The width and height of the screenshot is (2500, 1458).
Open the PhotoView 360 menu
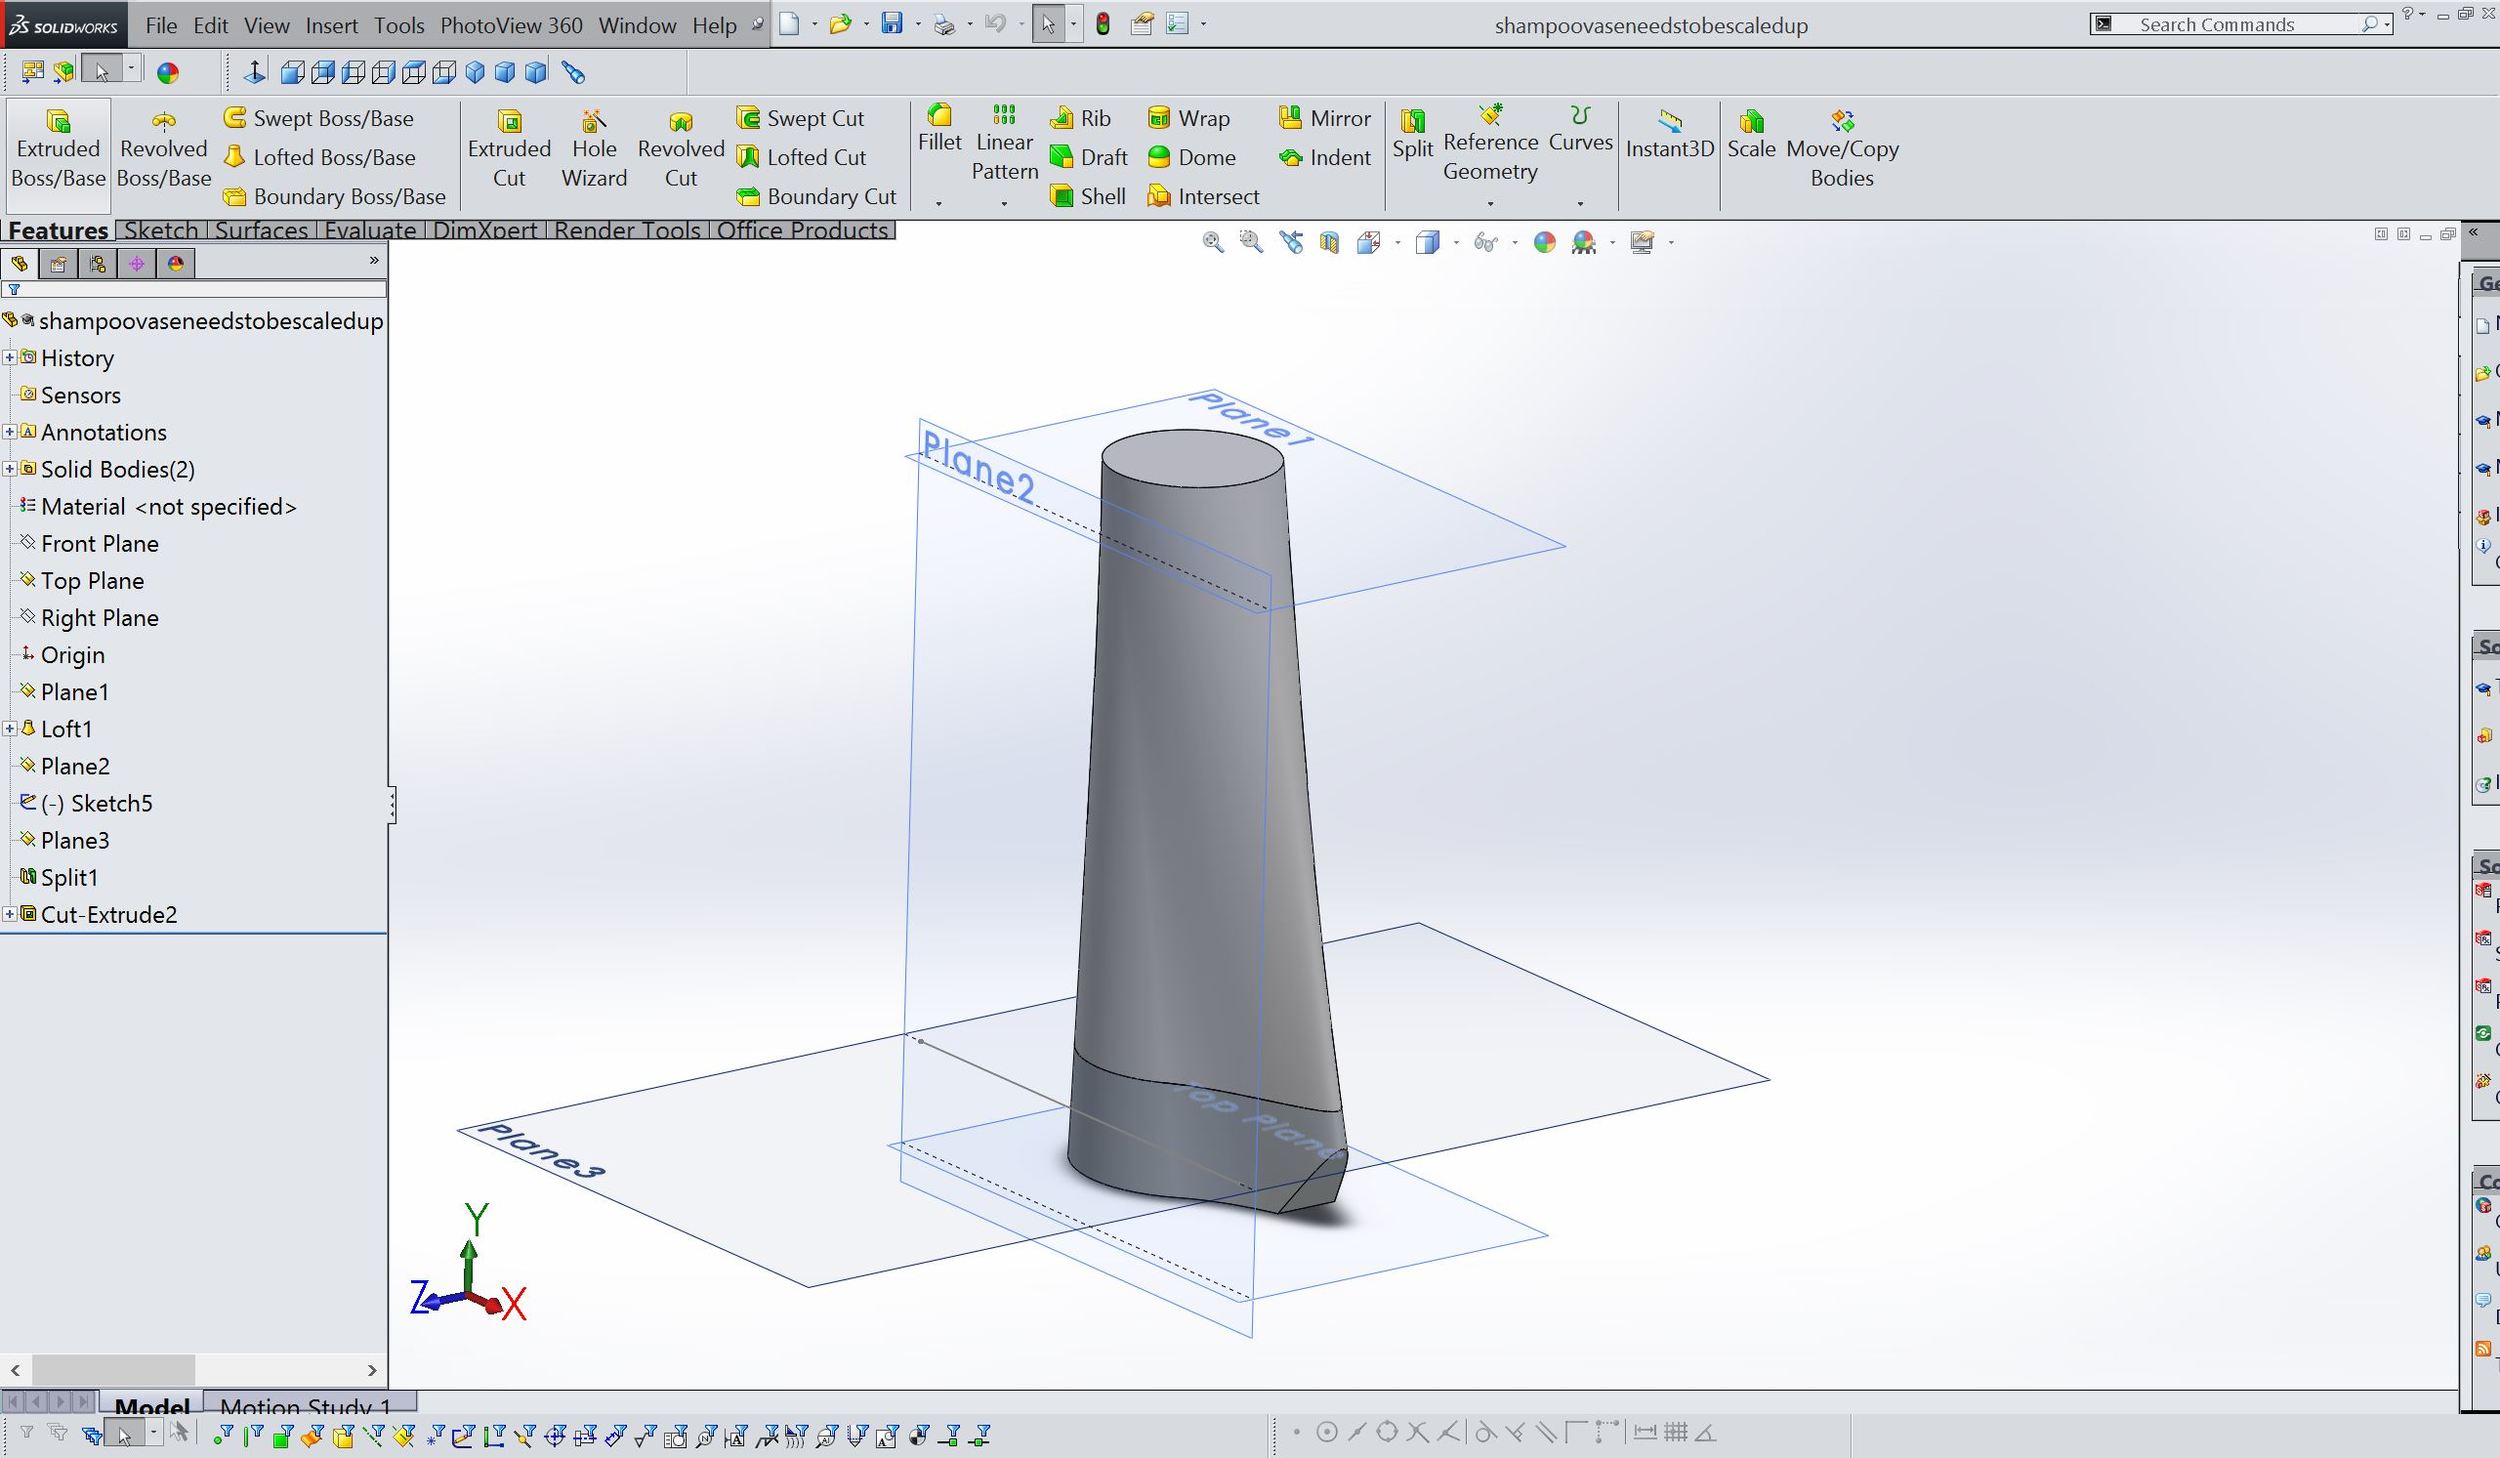click(x=511, y=25)
